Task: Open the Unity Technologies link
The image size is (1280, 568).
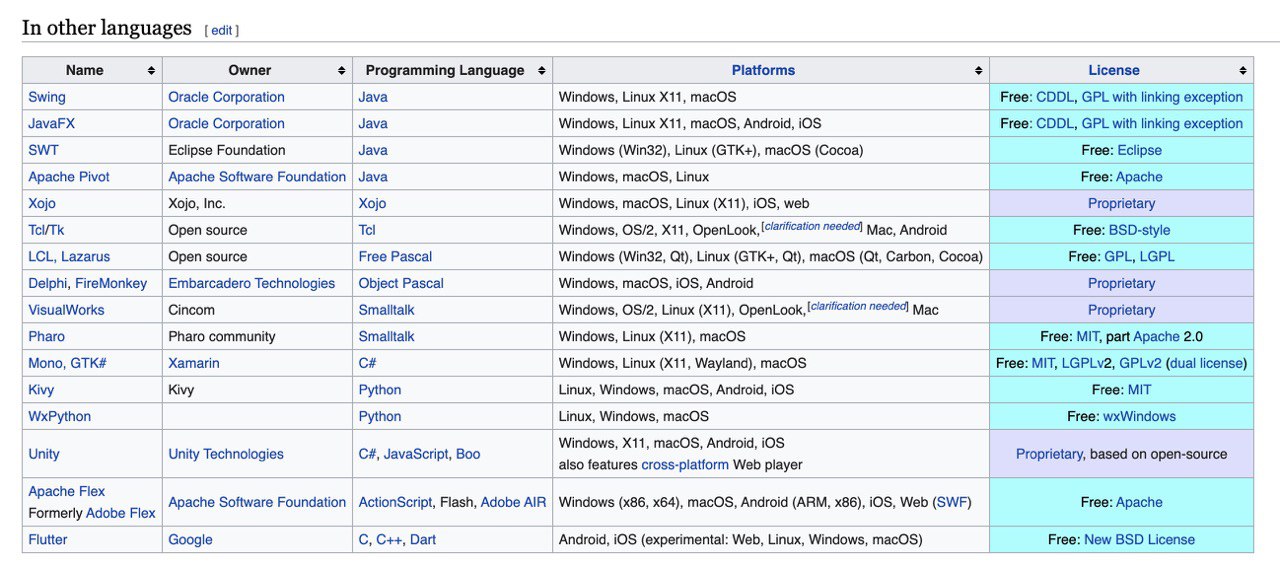Action: [226, 454]
